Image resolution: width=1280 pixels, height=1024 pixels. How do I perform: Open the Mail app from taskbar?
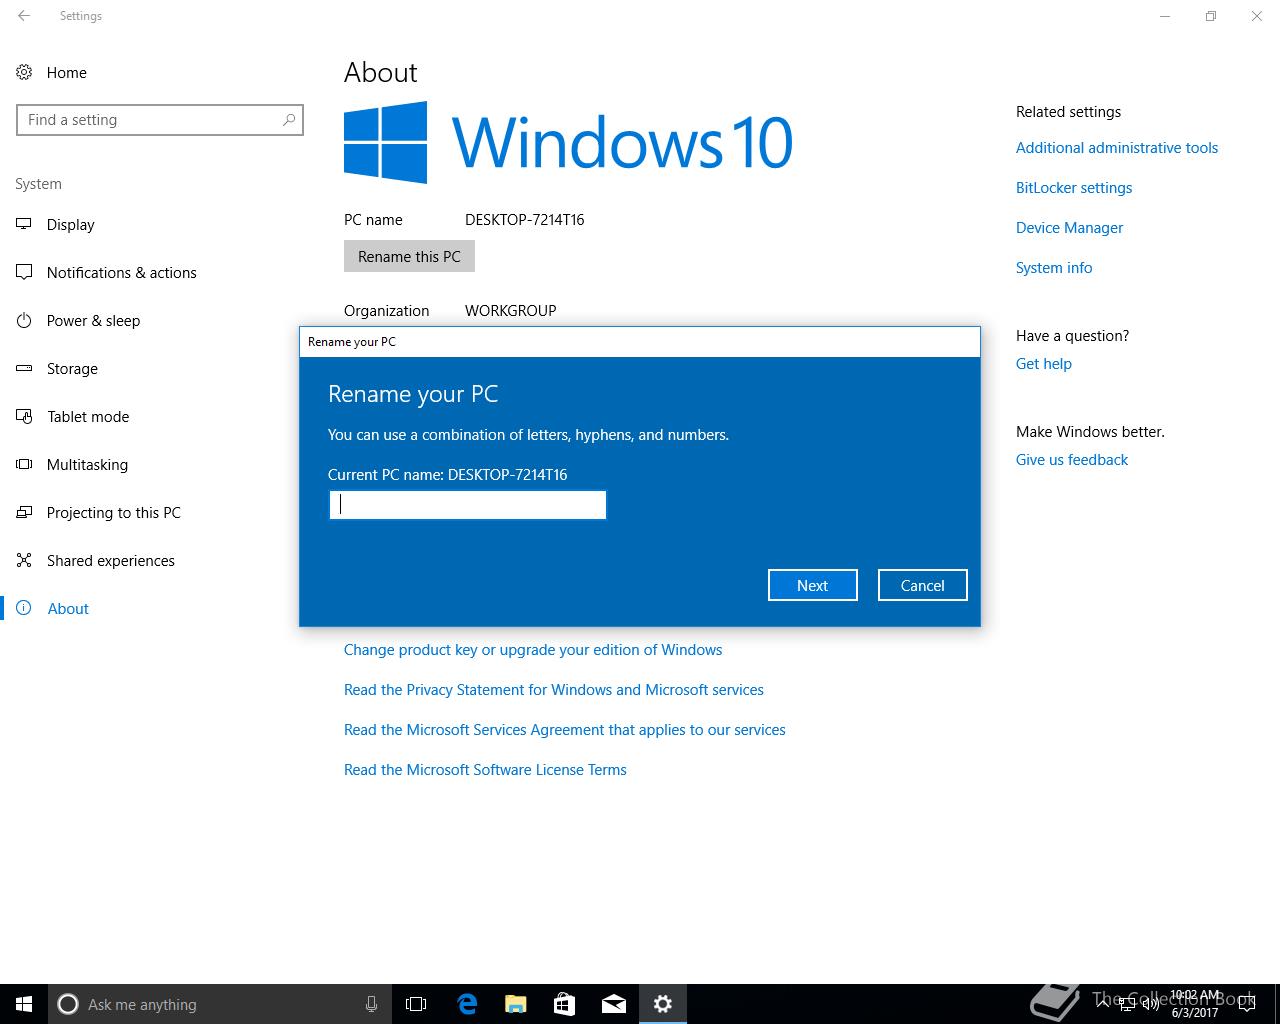click(x=613, y=1004)
